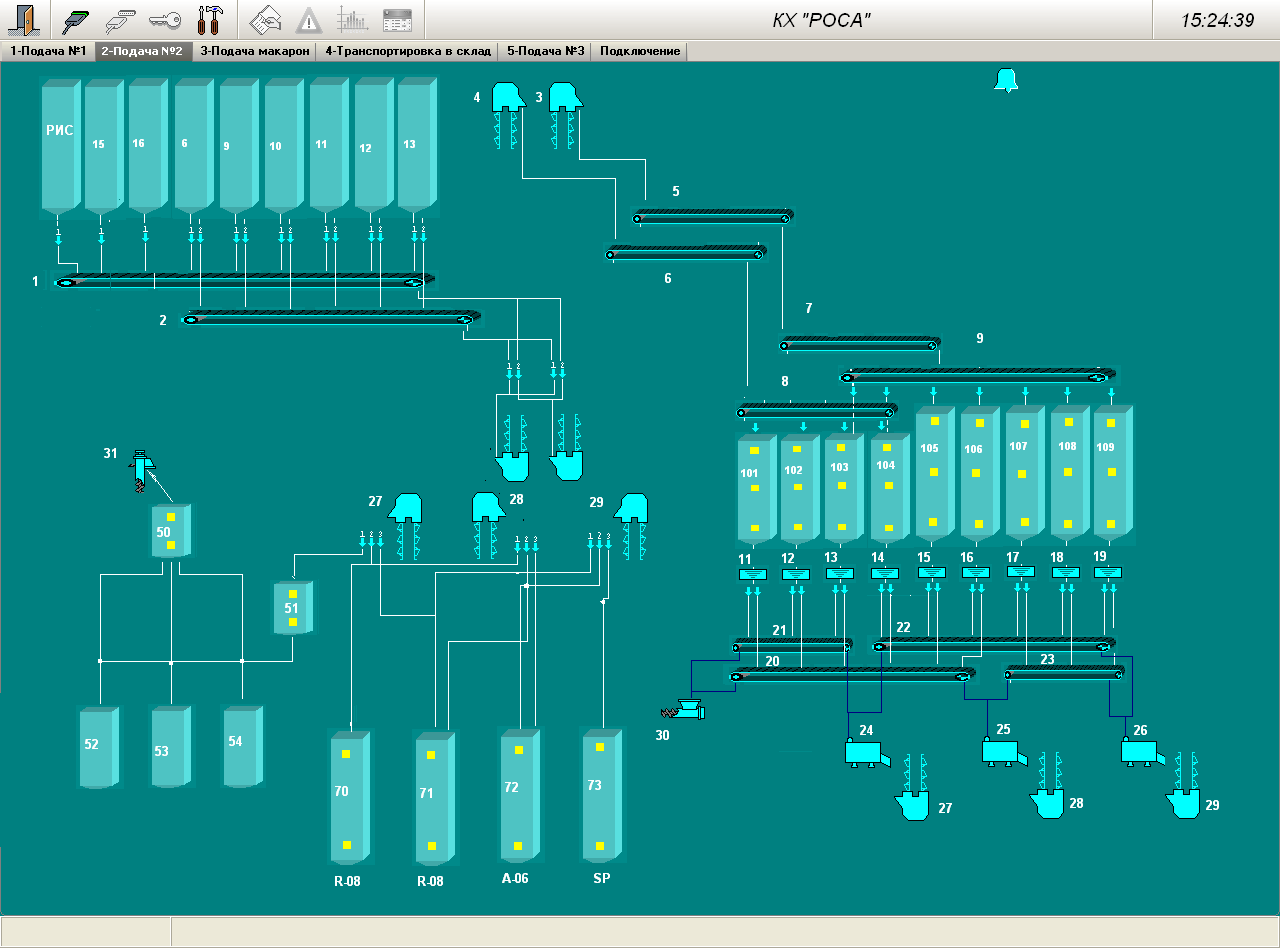Toggle gate 19 below silo 109
This screenshot has height=948, width=1280.
click(1108, 573)
